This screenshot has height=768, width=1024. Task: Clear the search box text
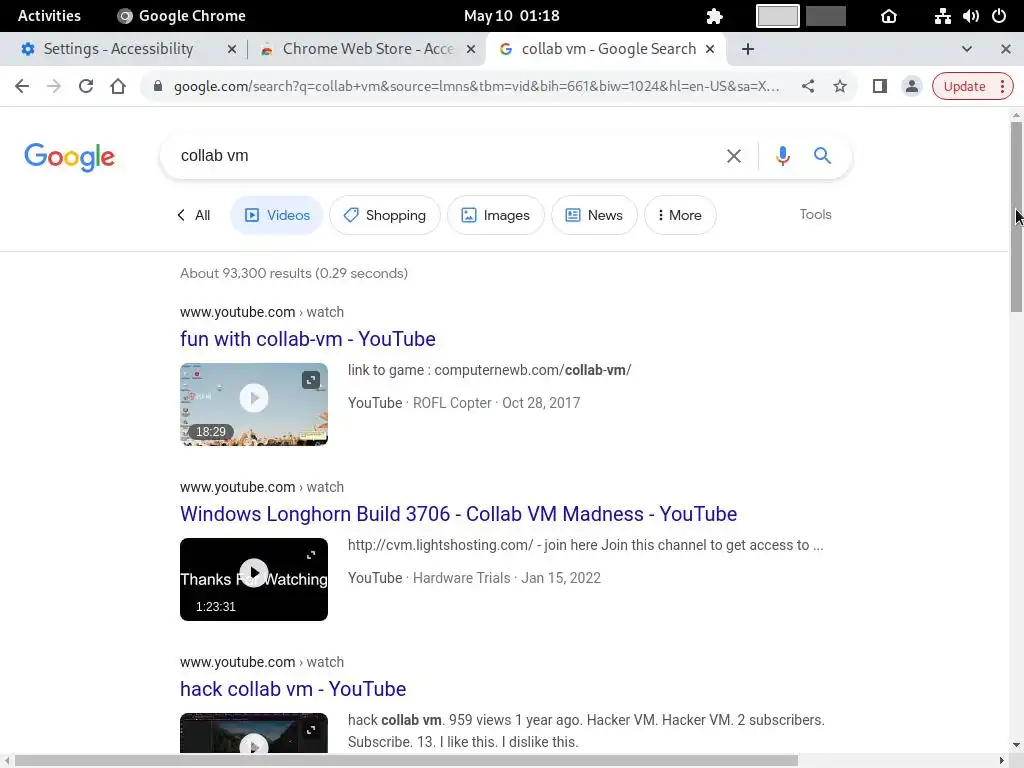point(734,156)
